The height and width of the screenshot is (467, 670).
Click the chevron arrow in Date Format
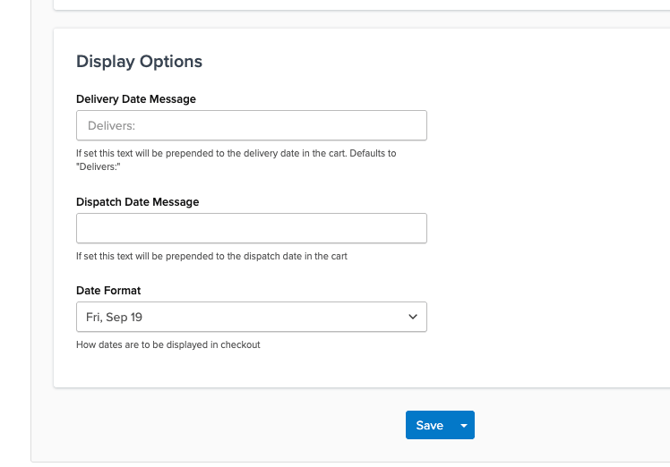[413, 317]
